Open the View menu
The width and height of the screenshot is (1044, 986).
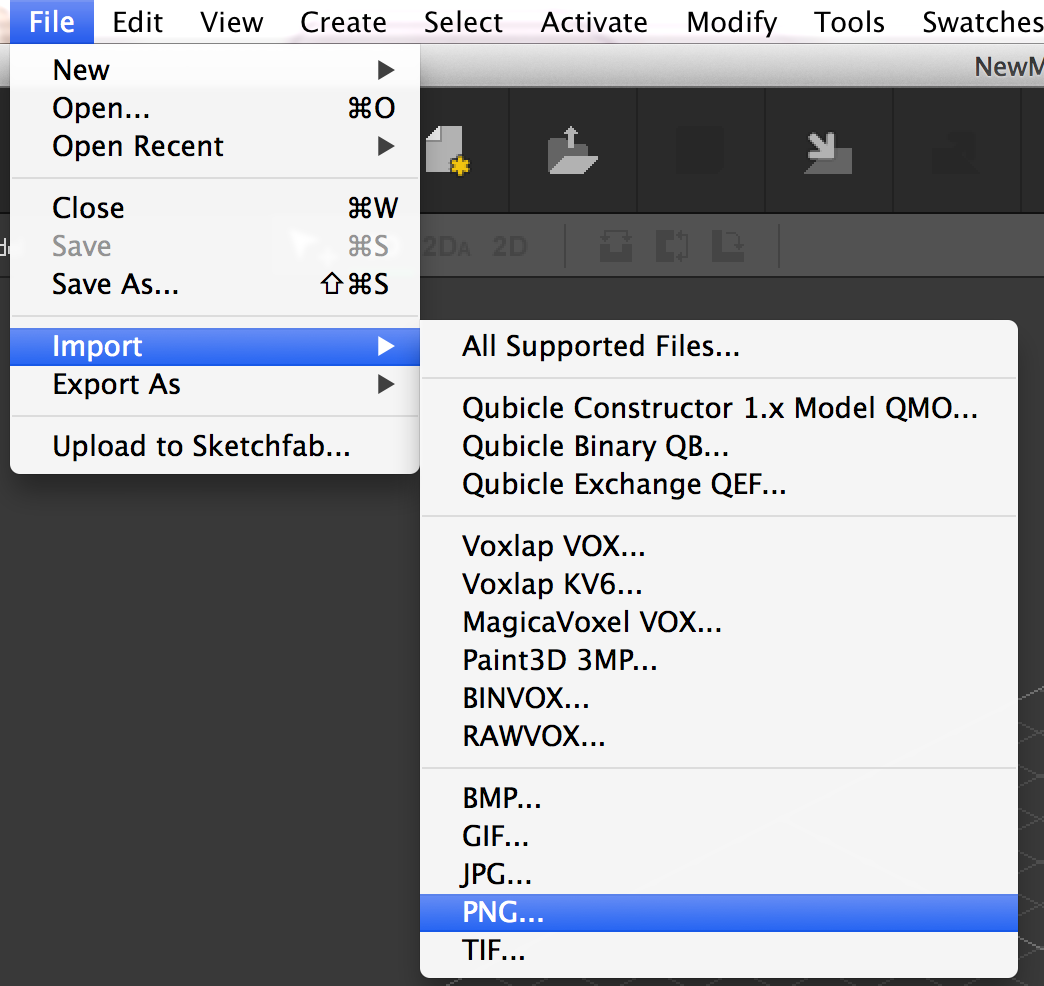click(x=232, y=22)
